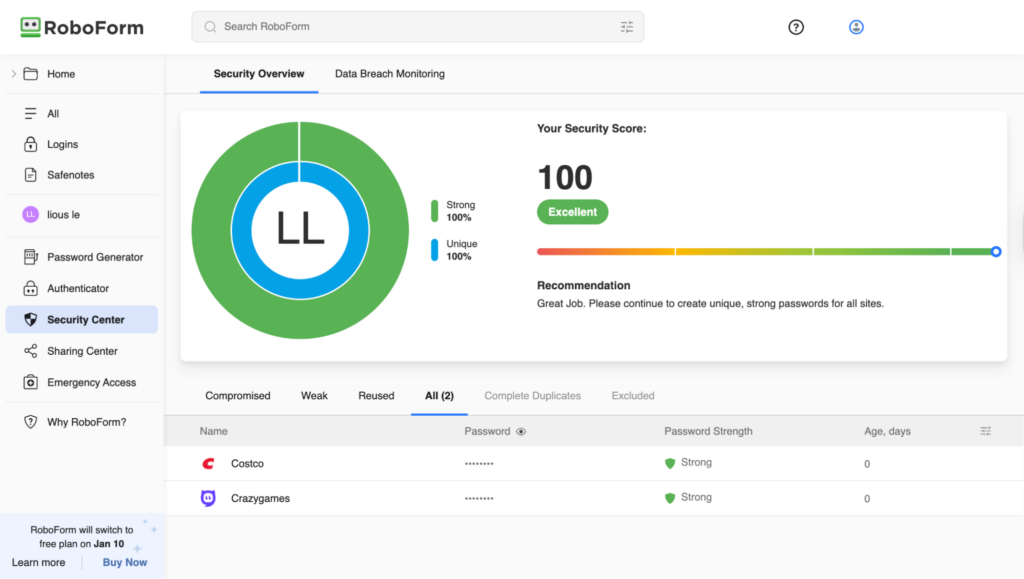Open the help question mark icon
Screen dimensions: 1024x579
click(795, 27)
